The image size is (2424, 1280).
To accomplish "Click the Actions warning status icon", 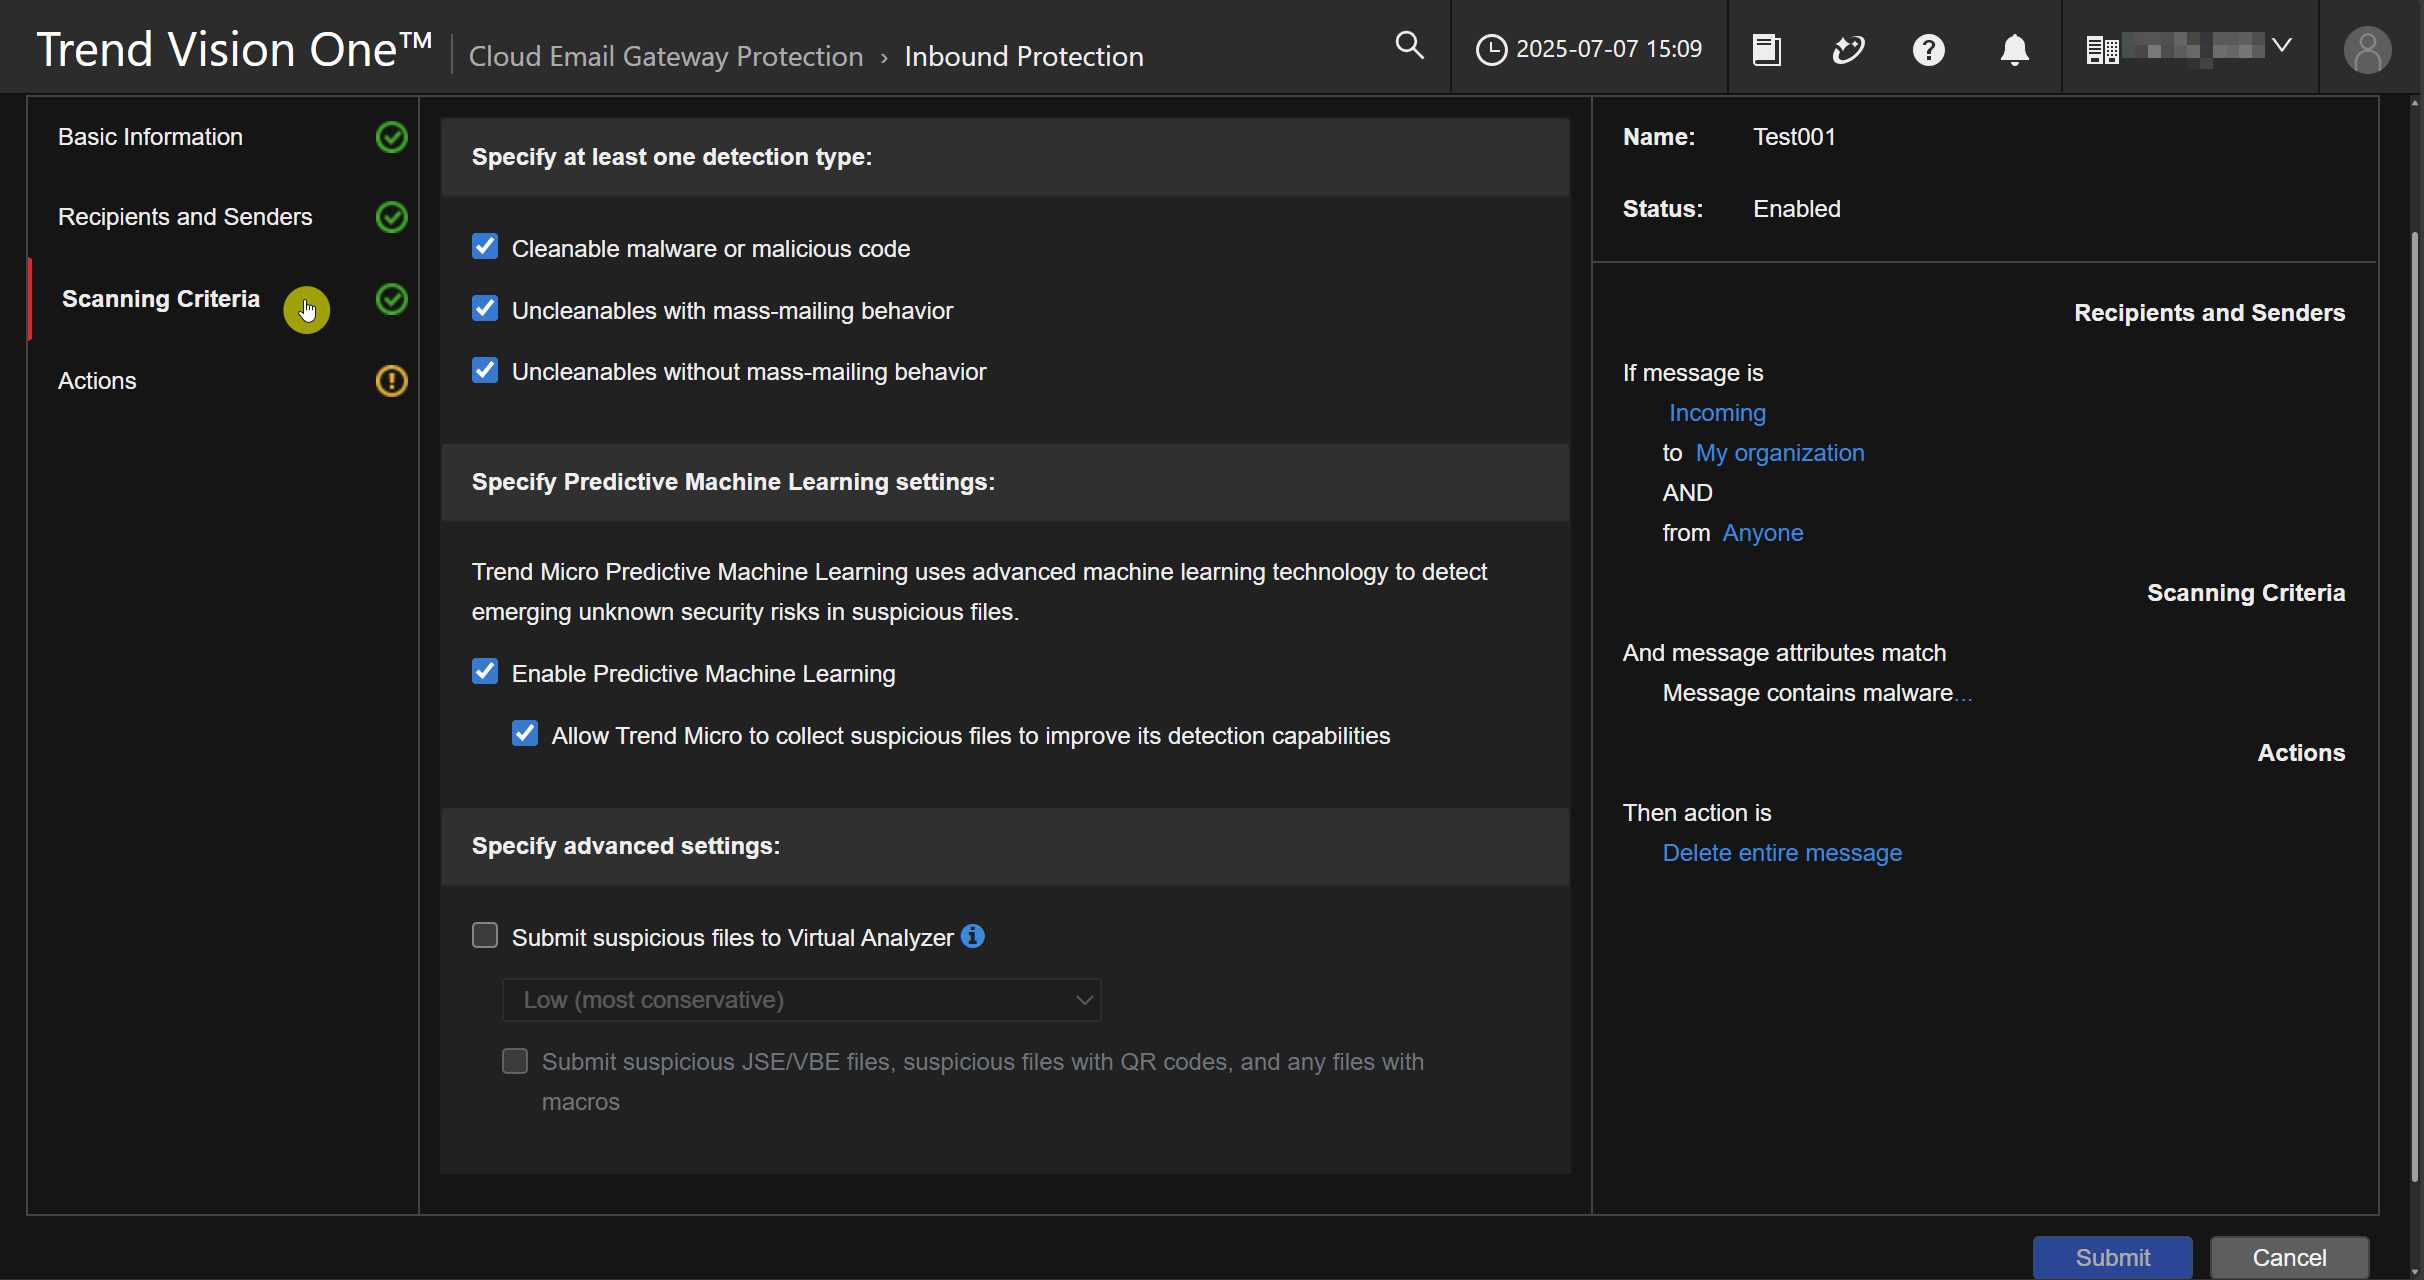I will click(x=391, y=381).
